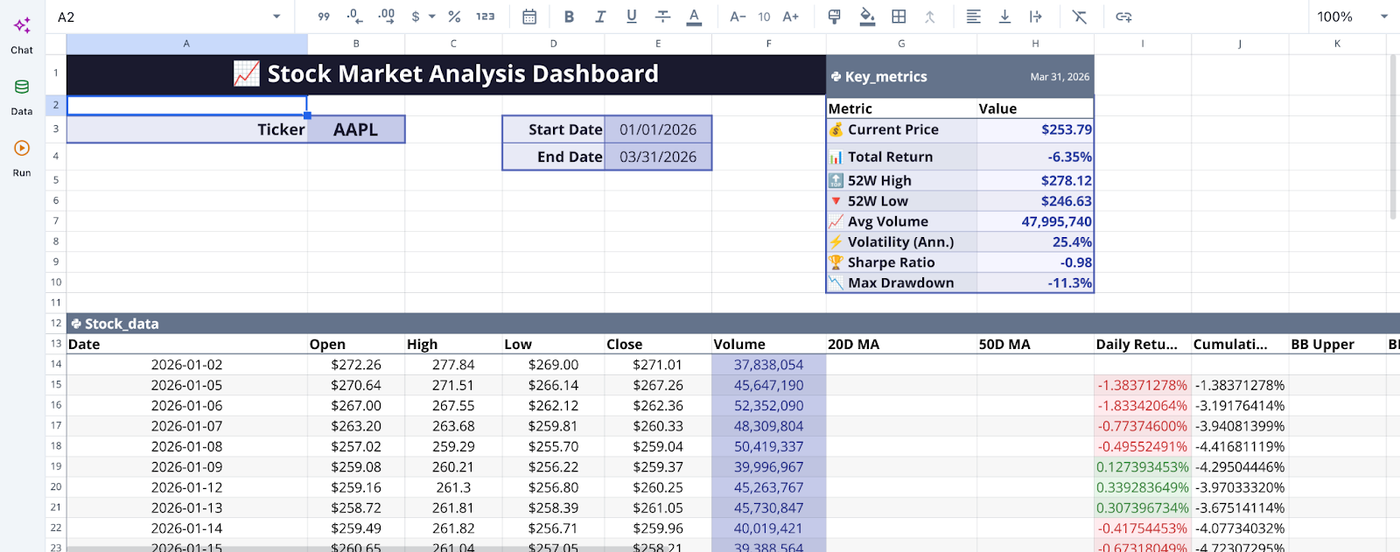This screenshot has width=1400, height=552.
Task: Increase decimal places
Action: pyautogui.click(x=387, y=16)
